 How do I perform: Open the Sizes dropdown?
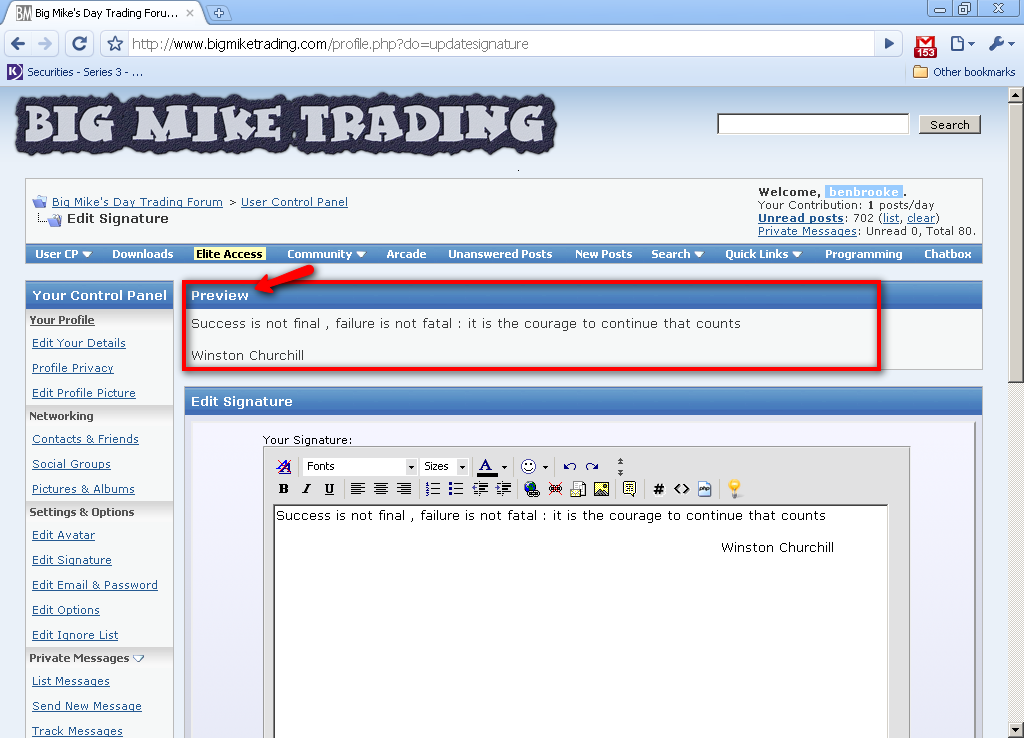pyautogui.click(x=444, y=466)
